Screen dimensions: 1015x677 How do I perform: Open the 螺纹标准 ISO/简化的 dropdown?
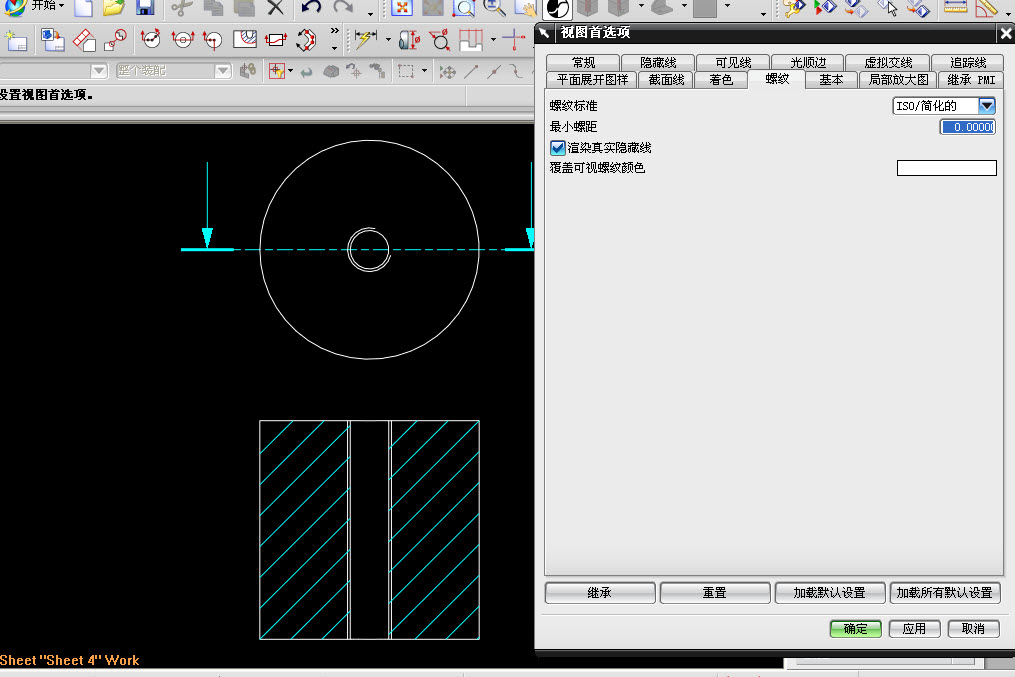(944, 105)
